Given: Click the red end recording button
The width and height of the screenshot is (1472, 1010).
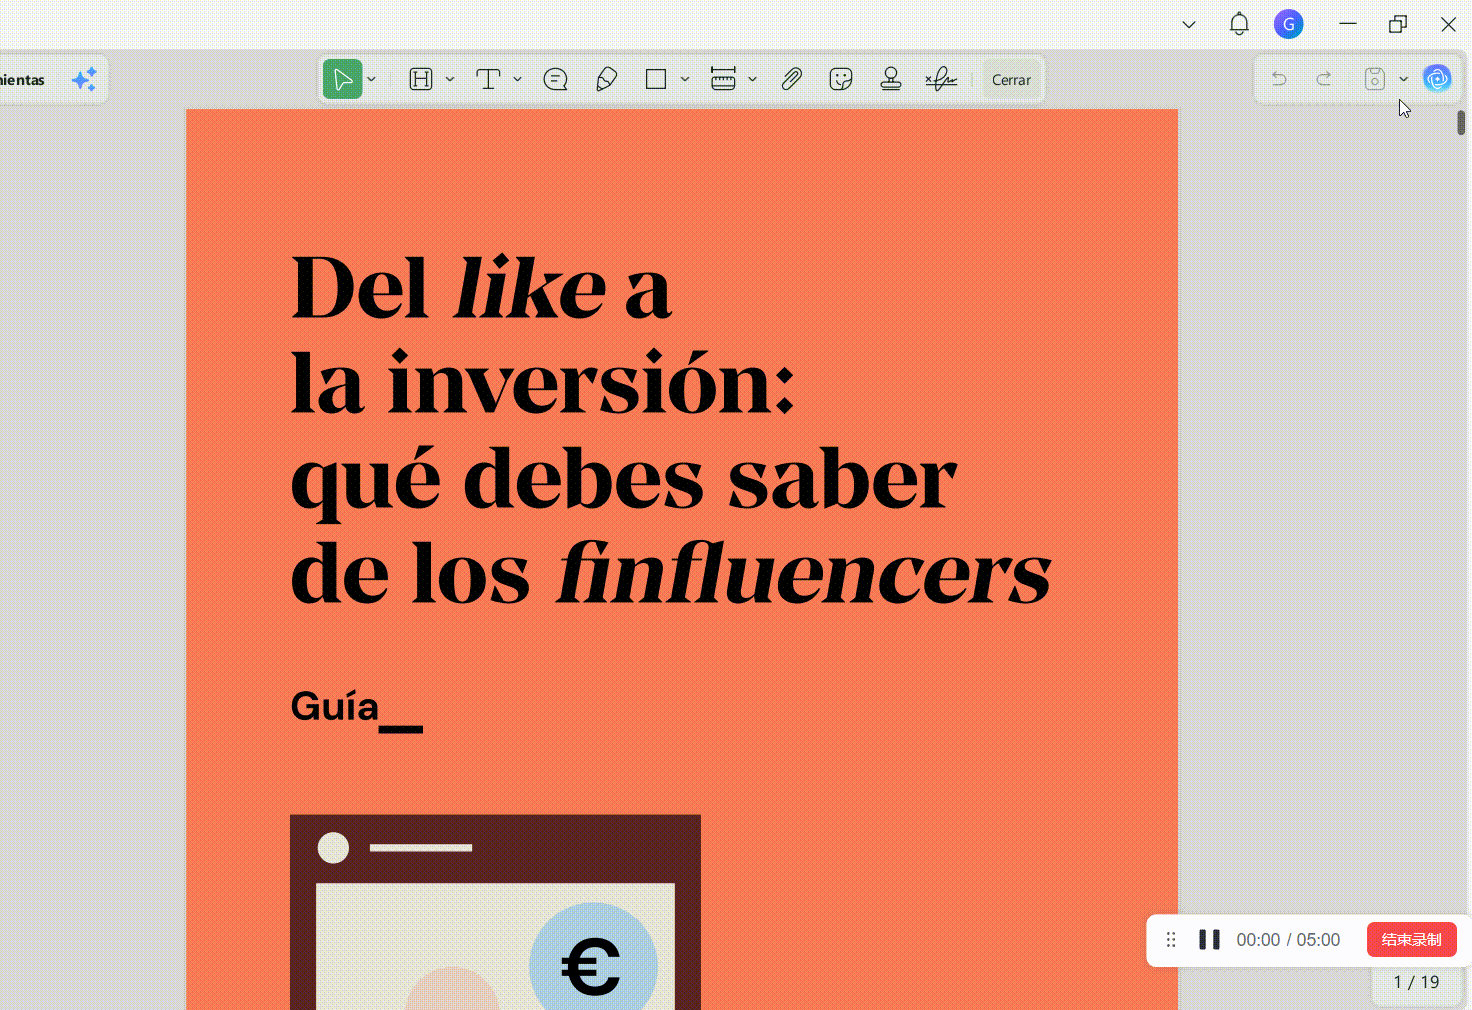Looking at the screenshot, I should point(1411,940).
